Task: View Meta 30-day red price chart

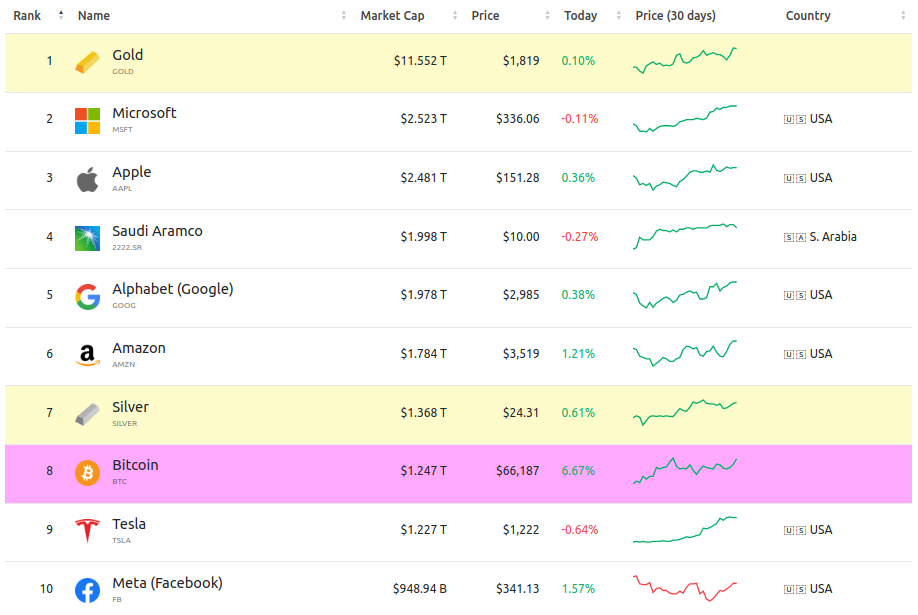Action: tap(685, 588)
